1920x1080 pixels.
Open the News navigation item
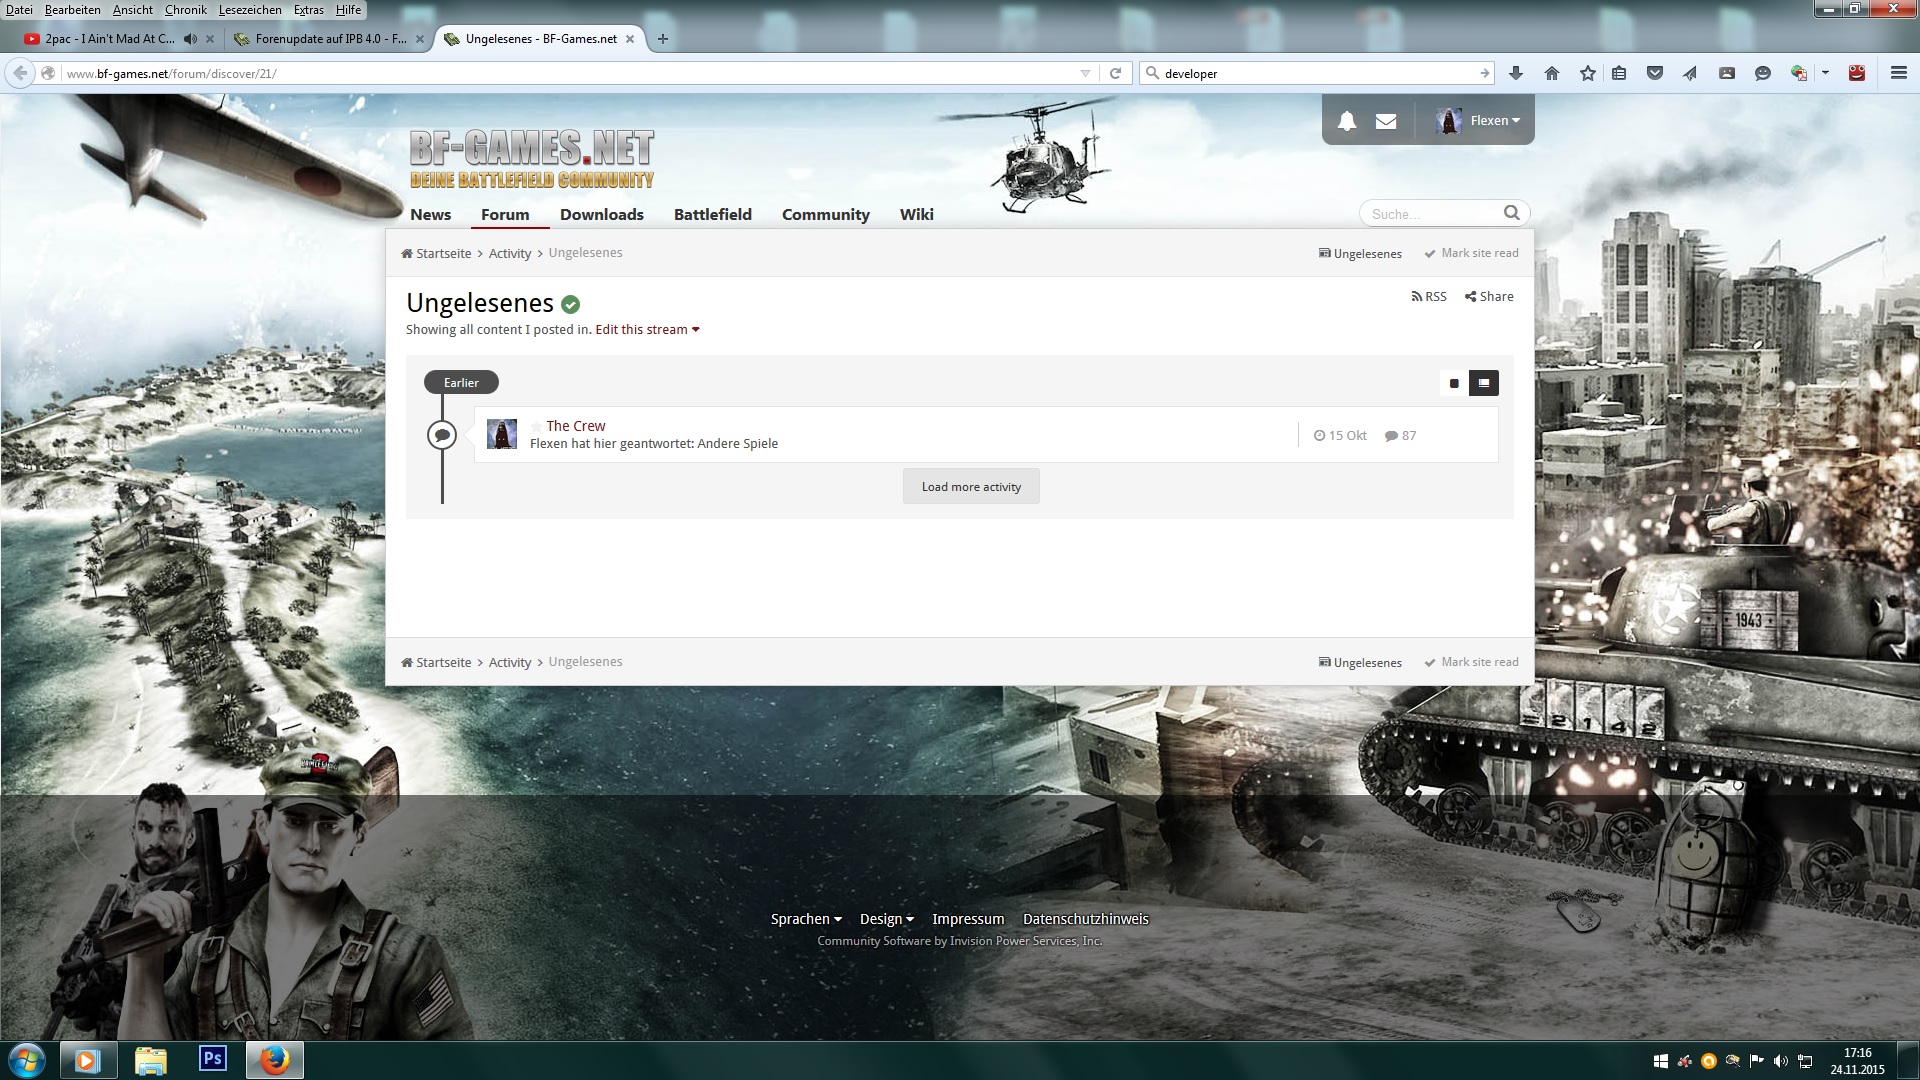point(430,214)
